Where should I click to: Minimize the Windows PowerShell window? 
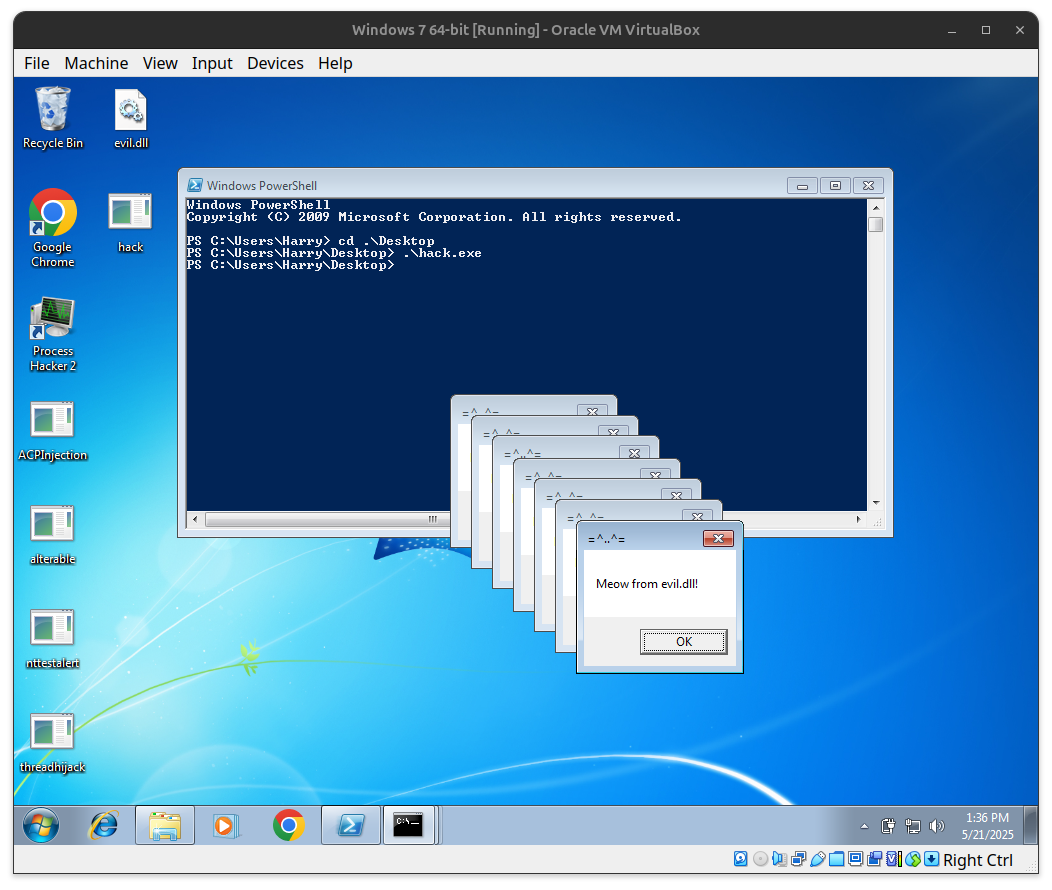click(x=802, y=185)
